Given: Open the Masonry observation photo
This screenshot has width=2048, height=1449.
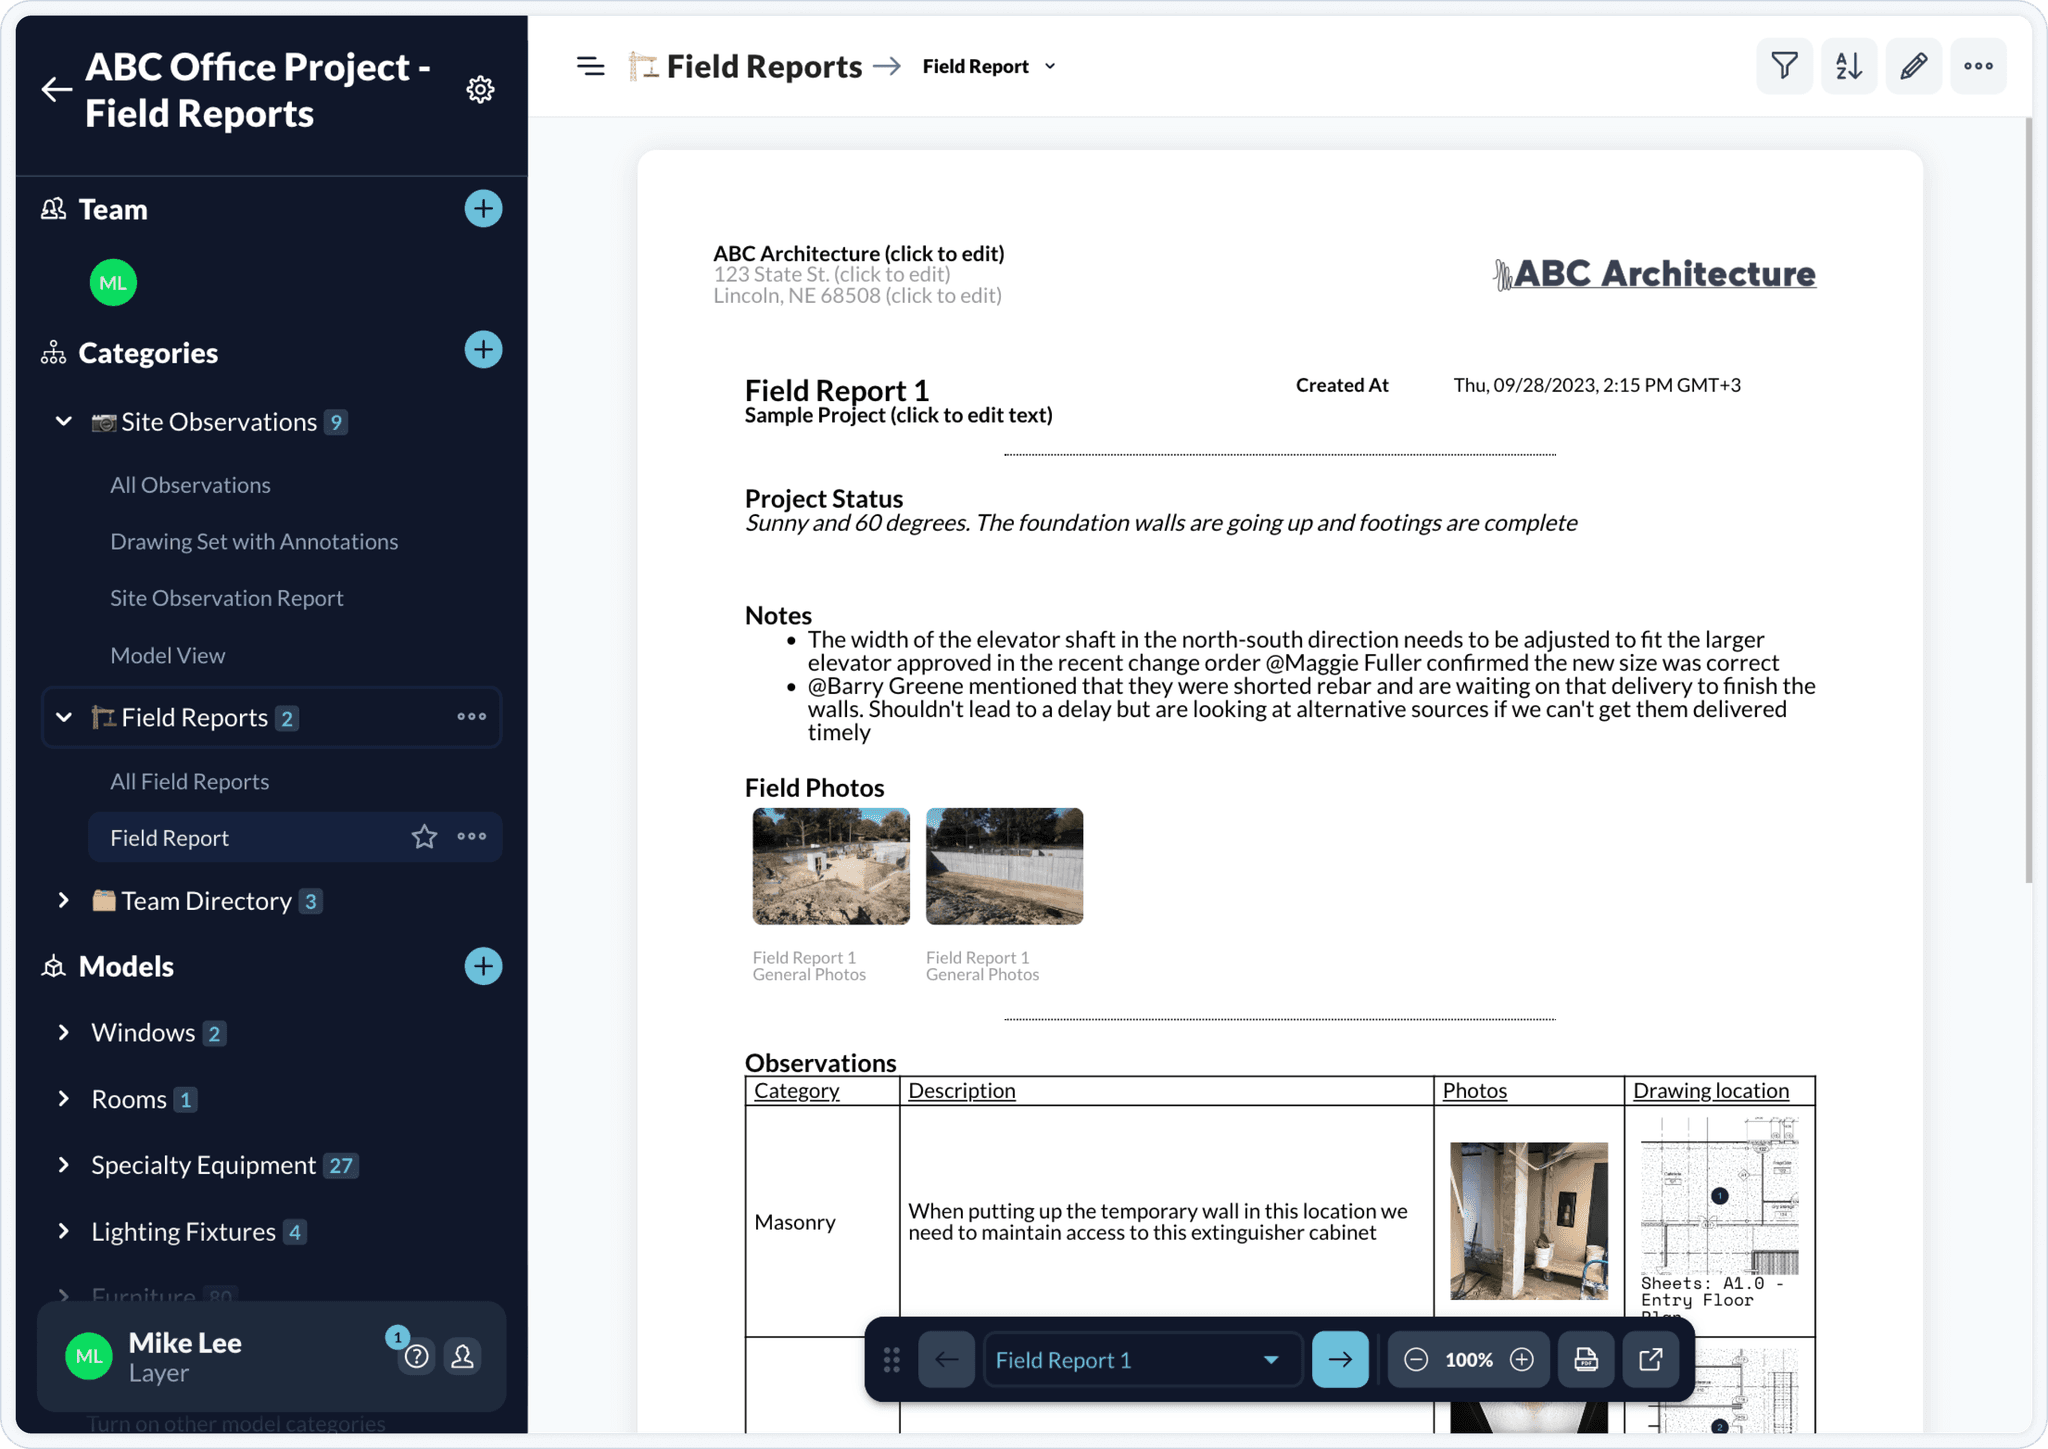Looking at the screenshot, I should coord(1529,1221).
